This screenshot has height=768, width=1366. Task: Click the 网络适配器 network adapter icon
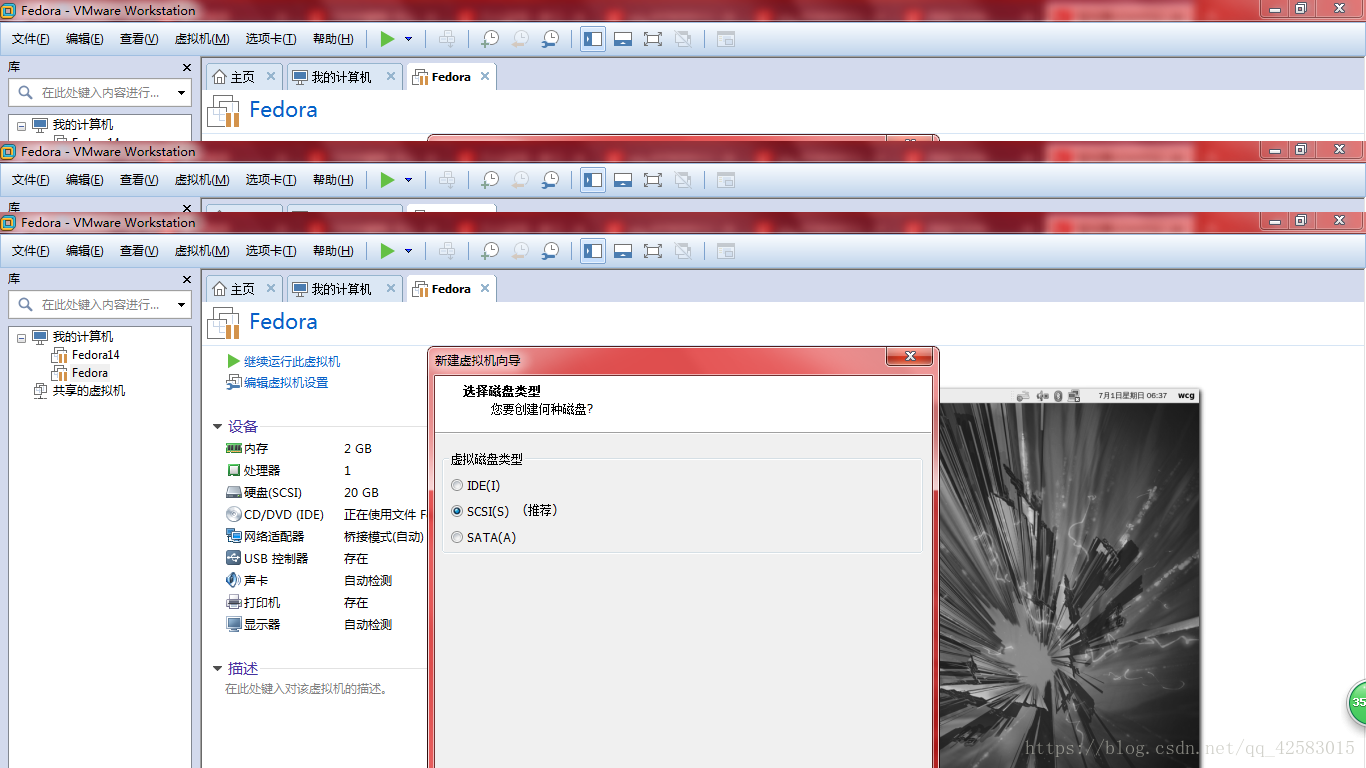[x=234, y=537]
